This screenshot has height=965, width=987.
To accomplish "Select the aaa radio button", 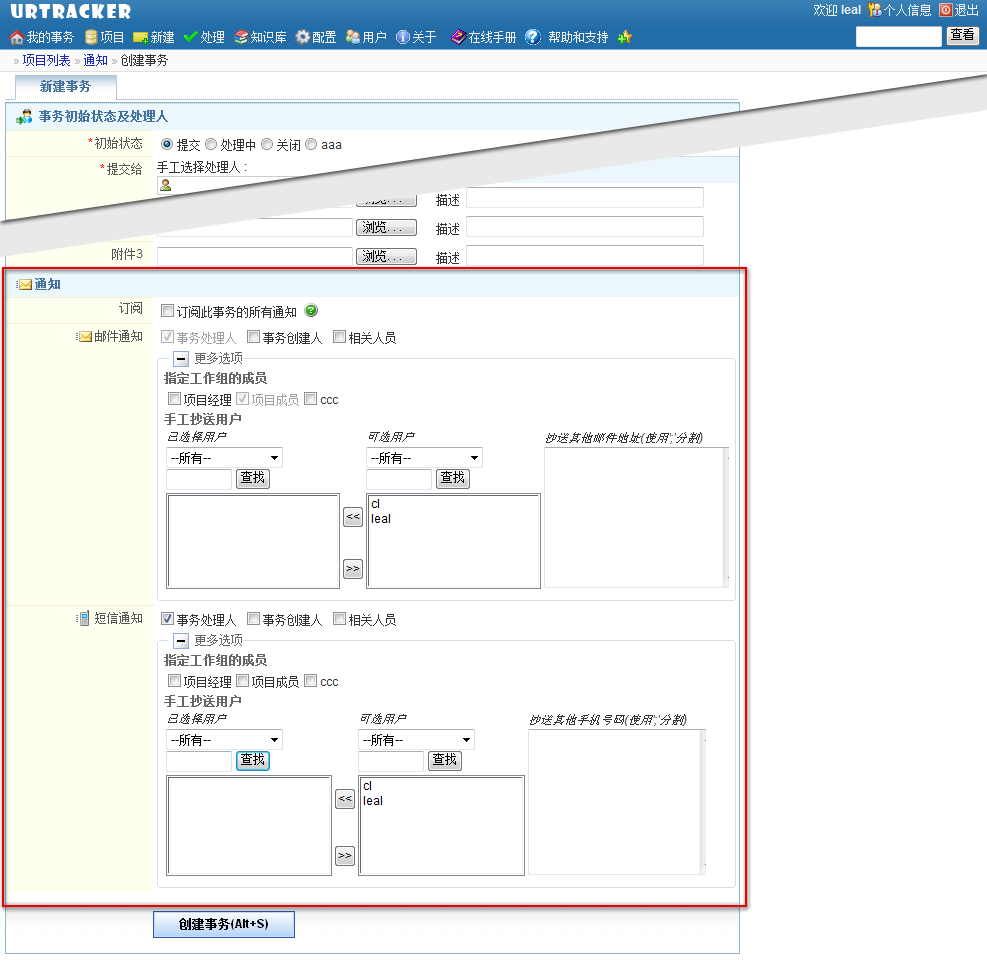I will coord(311,144).
